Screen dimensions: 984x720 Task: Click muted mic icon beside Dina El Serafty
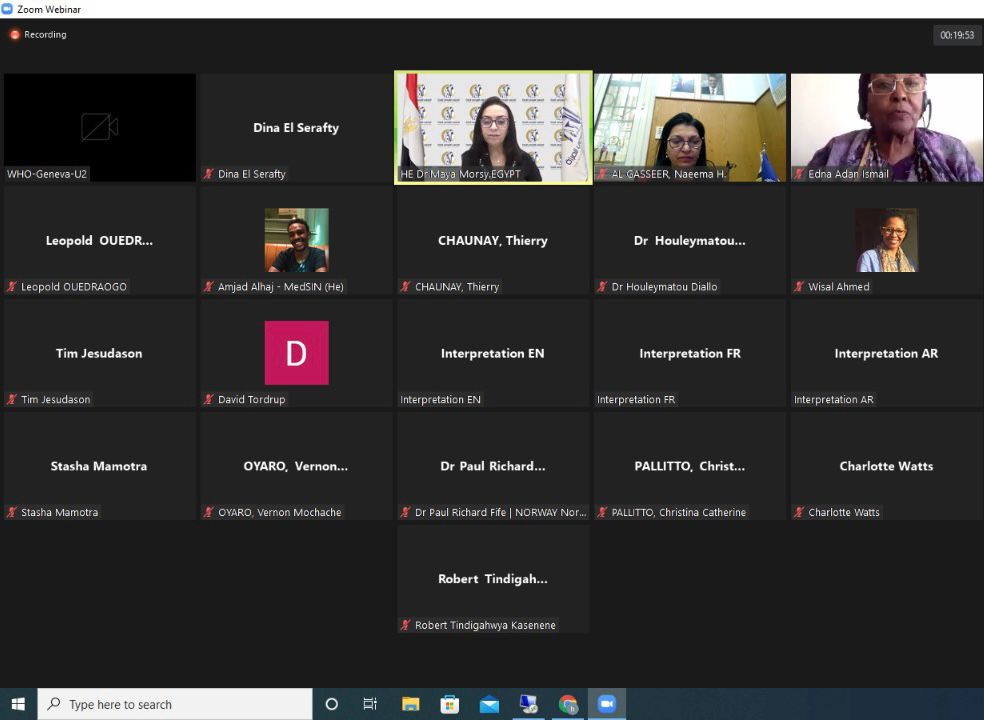point(209,174)
